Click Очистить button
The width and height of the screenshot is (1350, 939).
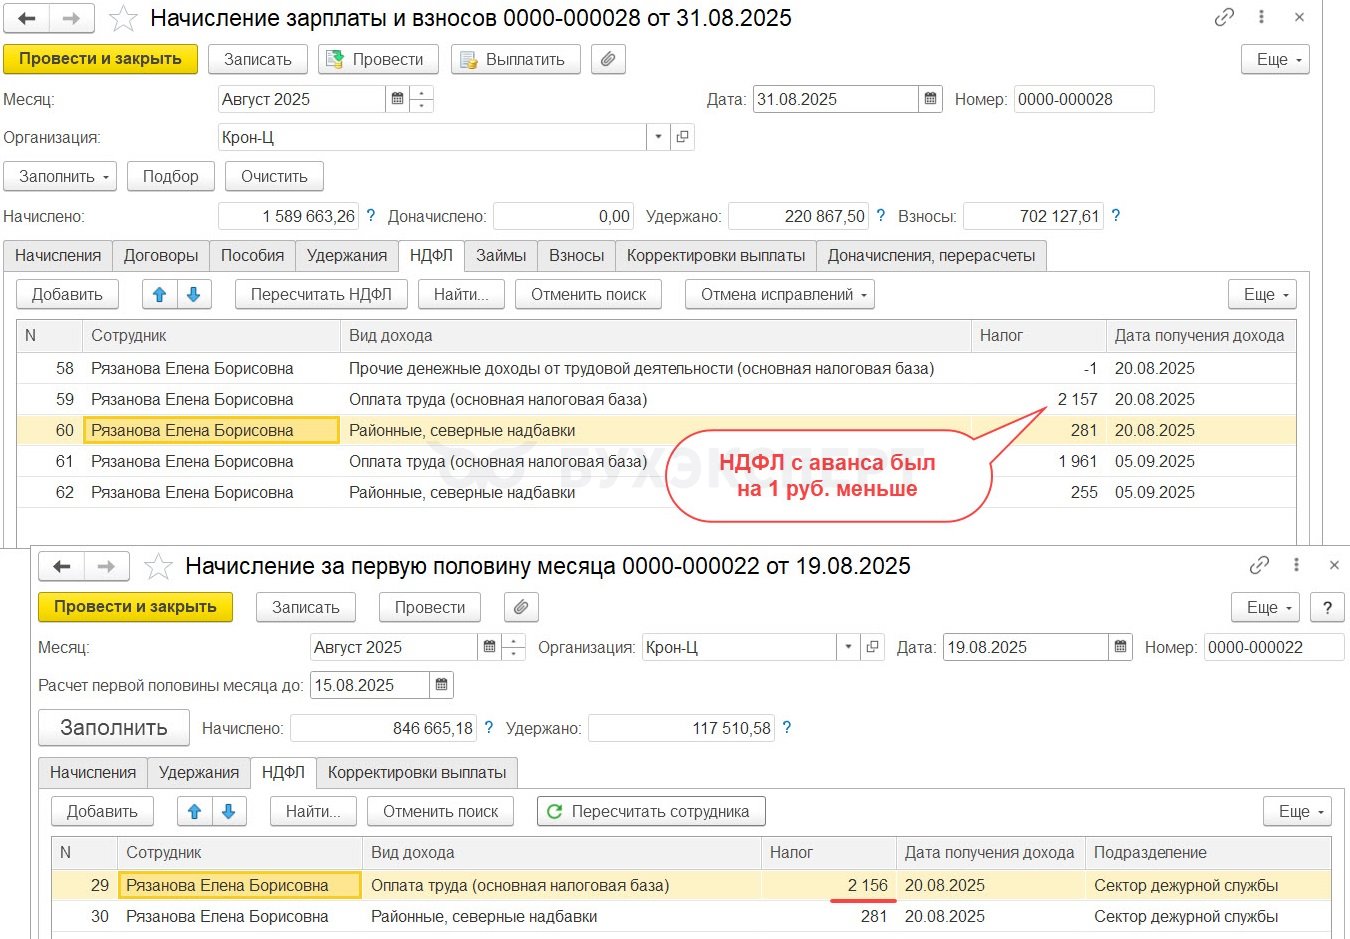tap(274, 176)
